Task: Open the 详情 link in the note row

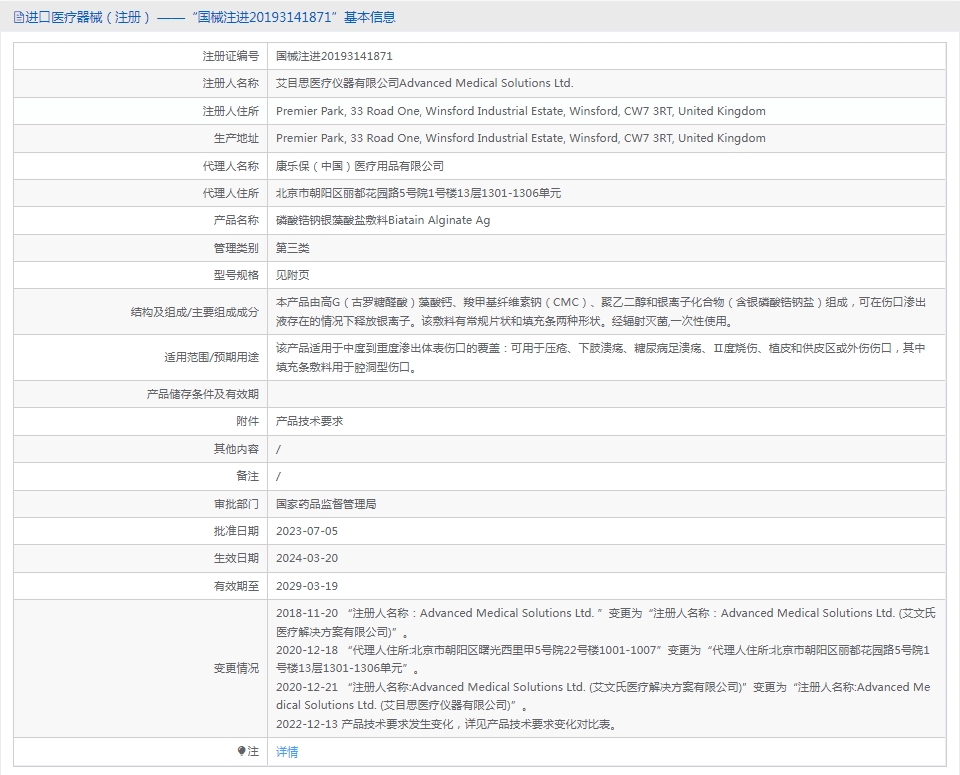Action: [x=287, y=752]
